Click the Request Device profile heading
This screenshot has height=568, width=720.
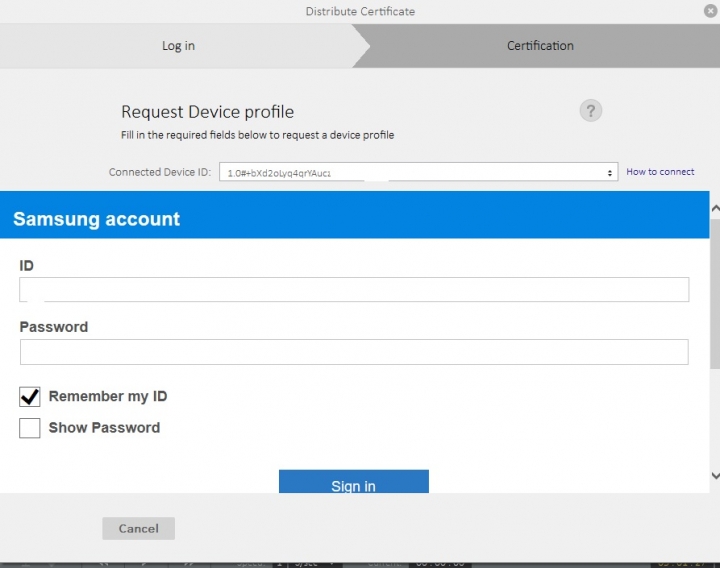208,112
